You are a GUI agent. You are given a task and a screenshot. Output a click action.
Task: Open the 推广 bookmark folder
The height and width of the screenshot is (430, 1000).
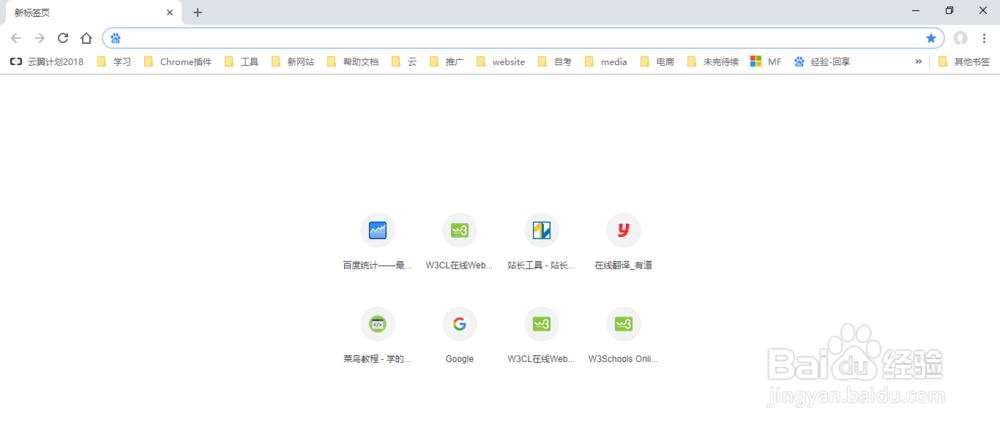(446, 62)
